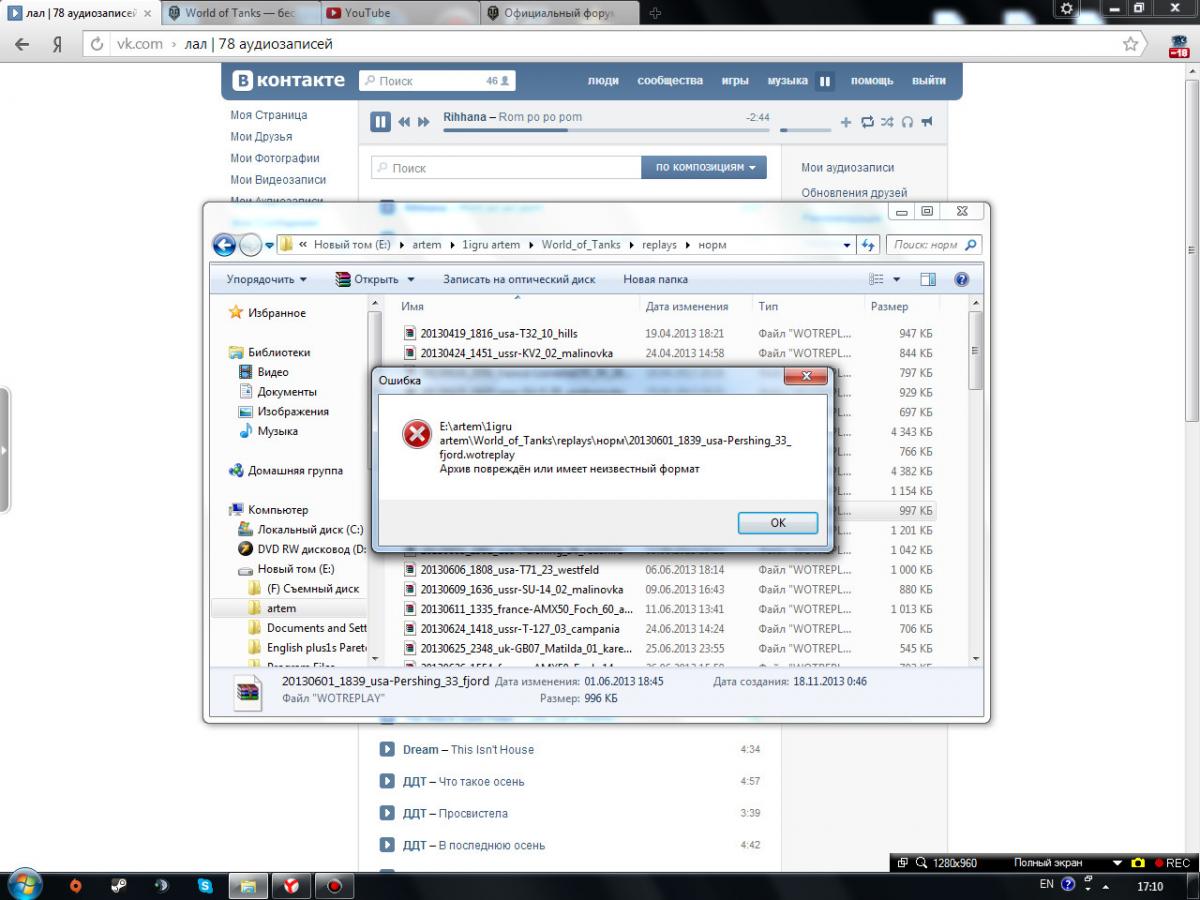Open по композициям dropdown

(704, 168)
